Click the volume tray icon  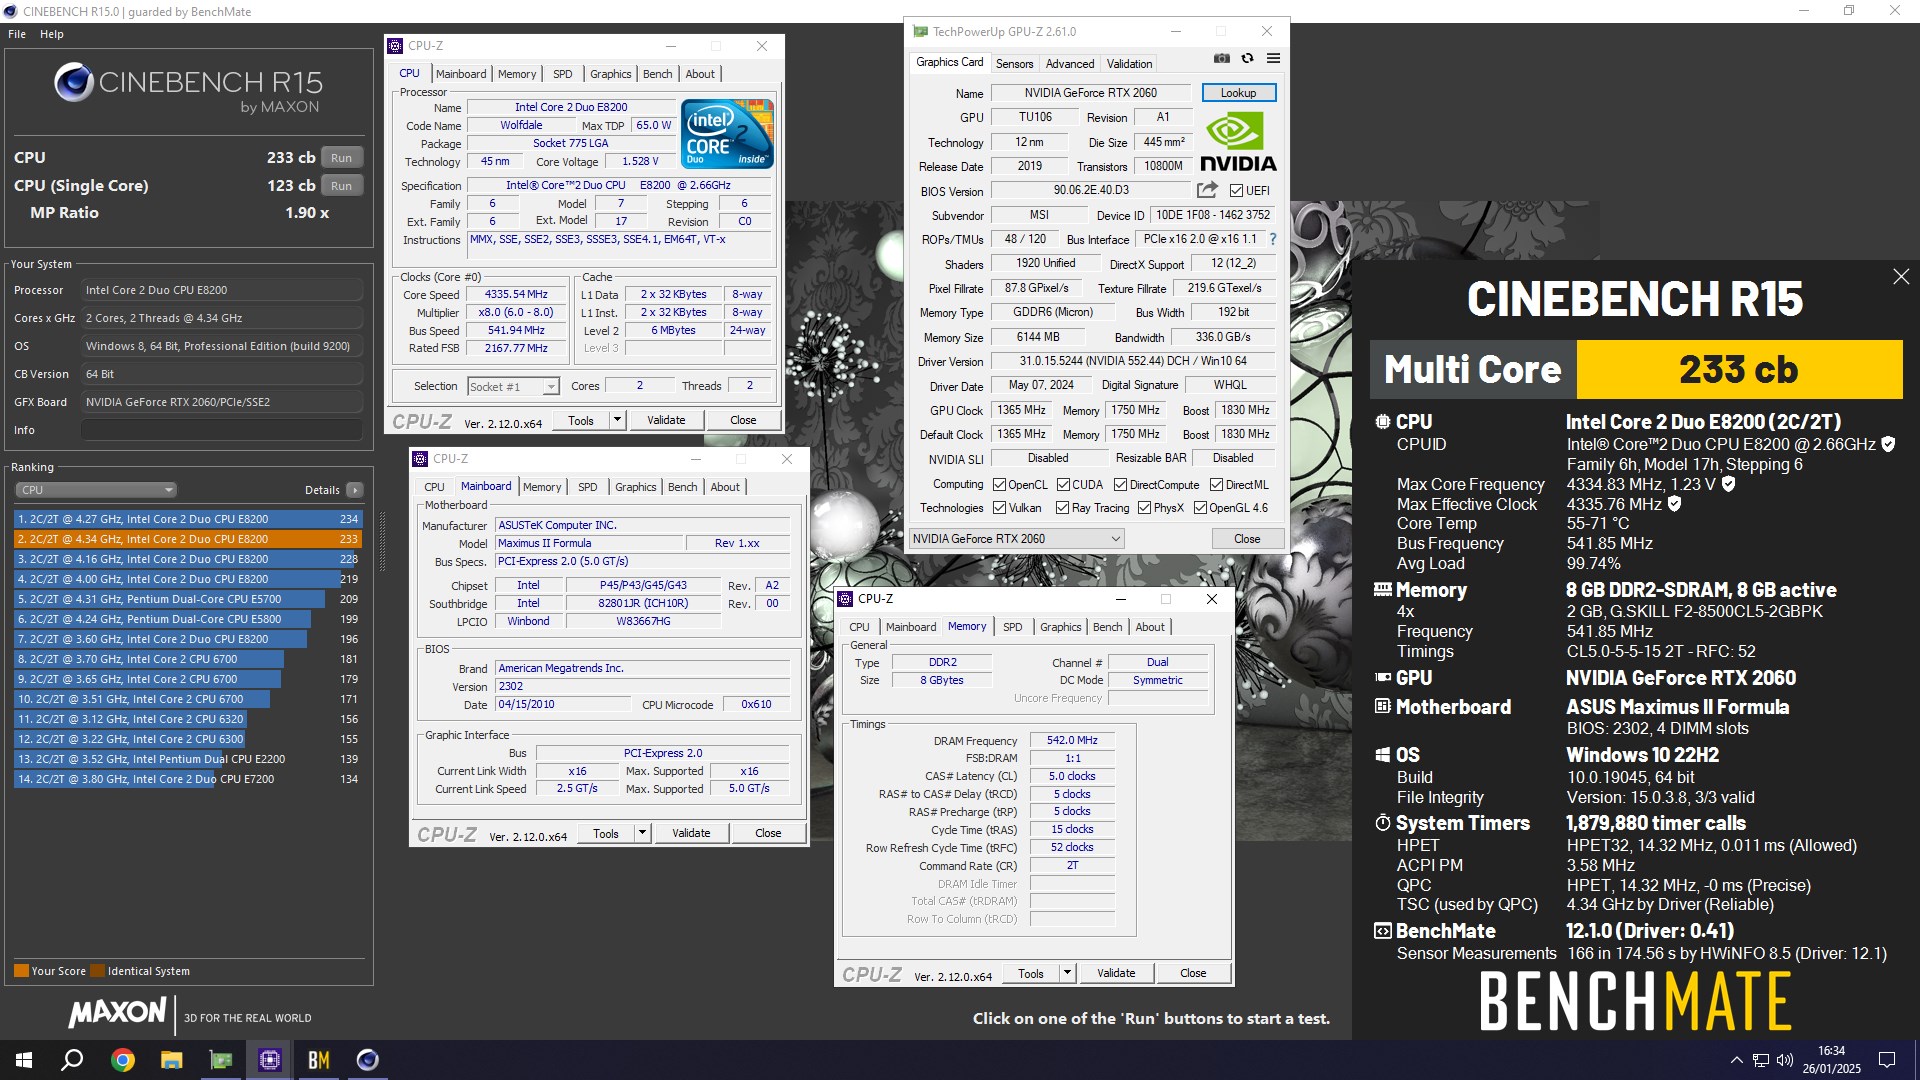point(1785,1060)
